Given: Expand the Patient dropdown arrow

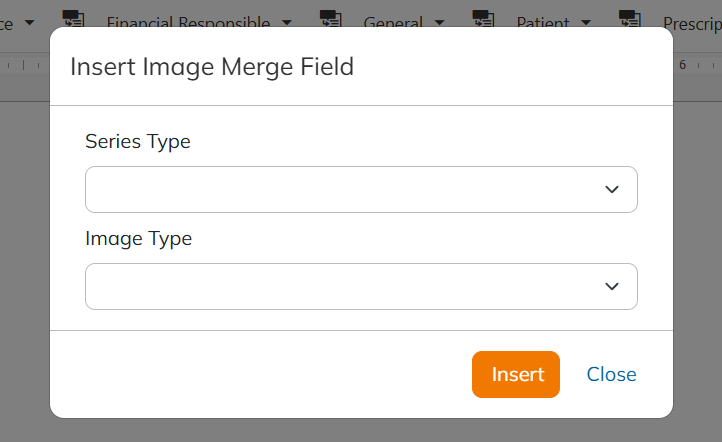Looking at the screenshot, I should 586,23.
